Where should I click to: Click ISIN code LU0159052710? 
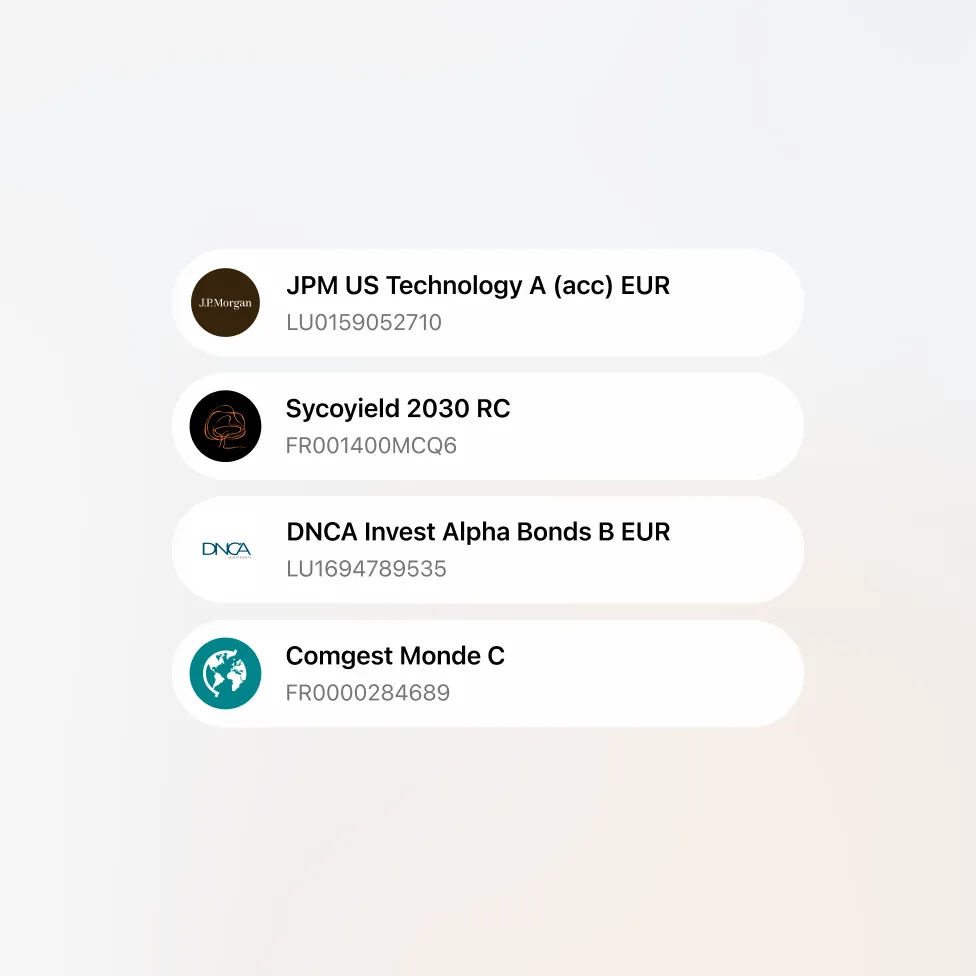[364, 322]
